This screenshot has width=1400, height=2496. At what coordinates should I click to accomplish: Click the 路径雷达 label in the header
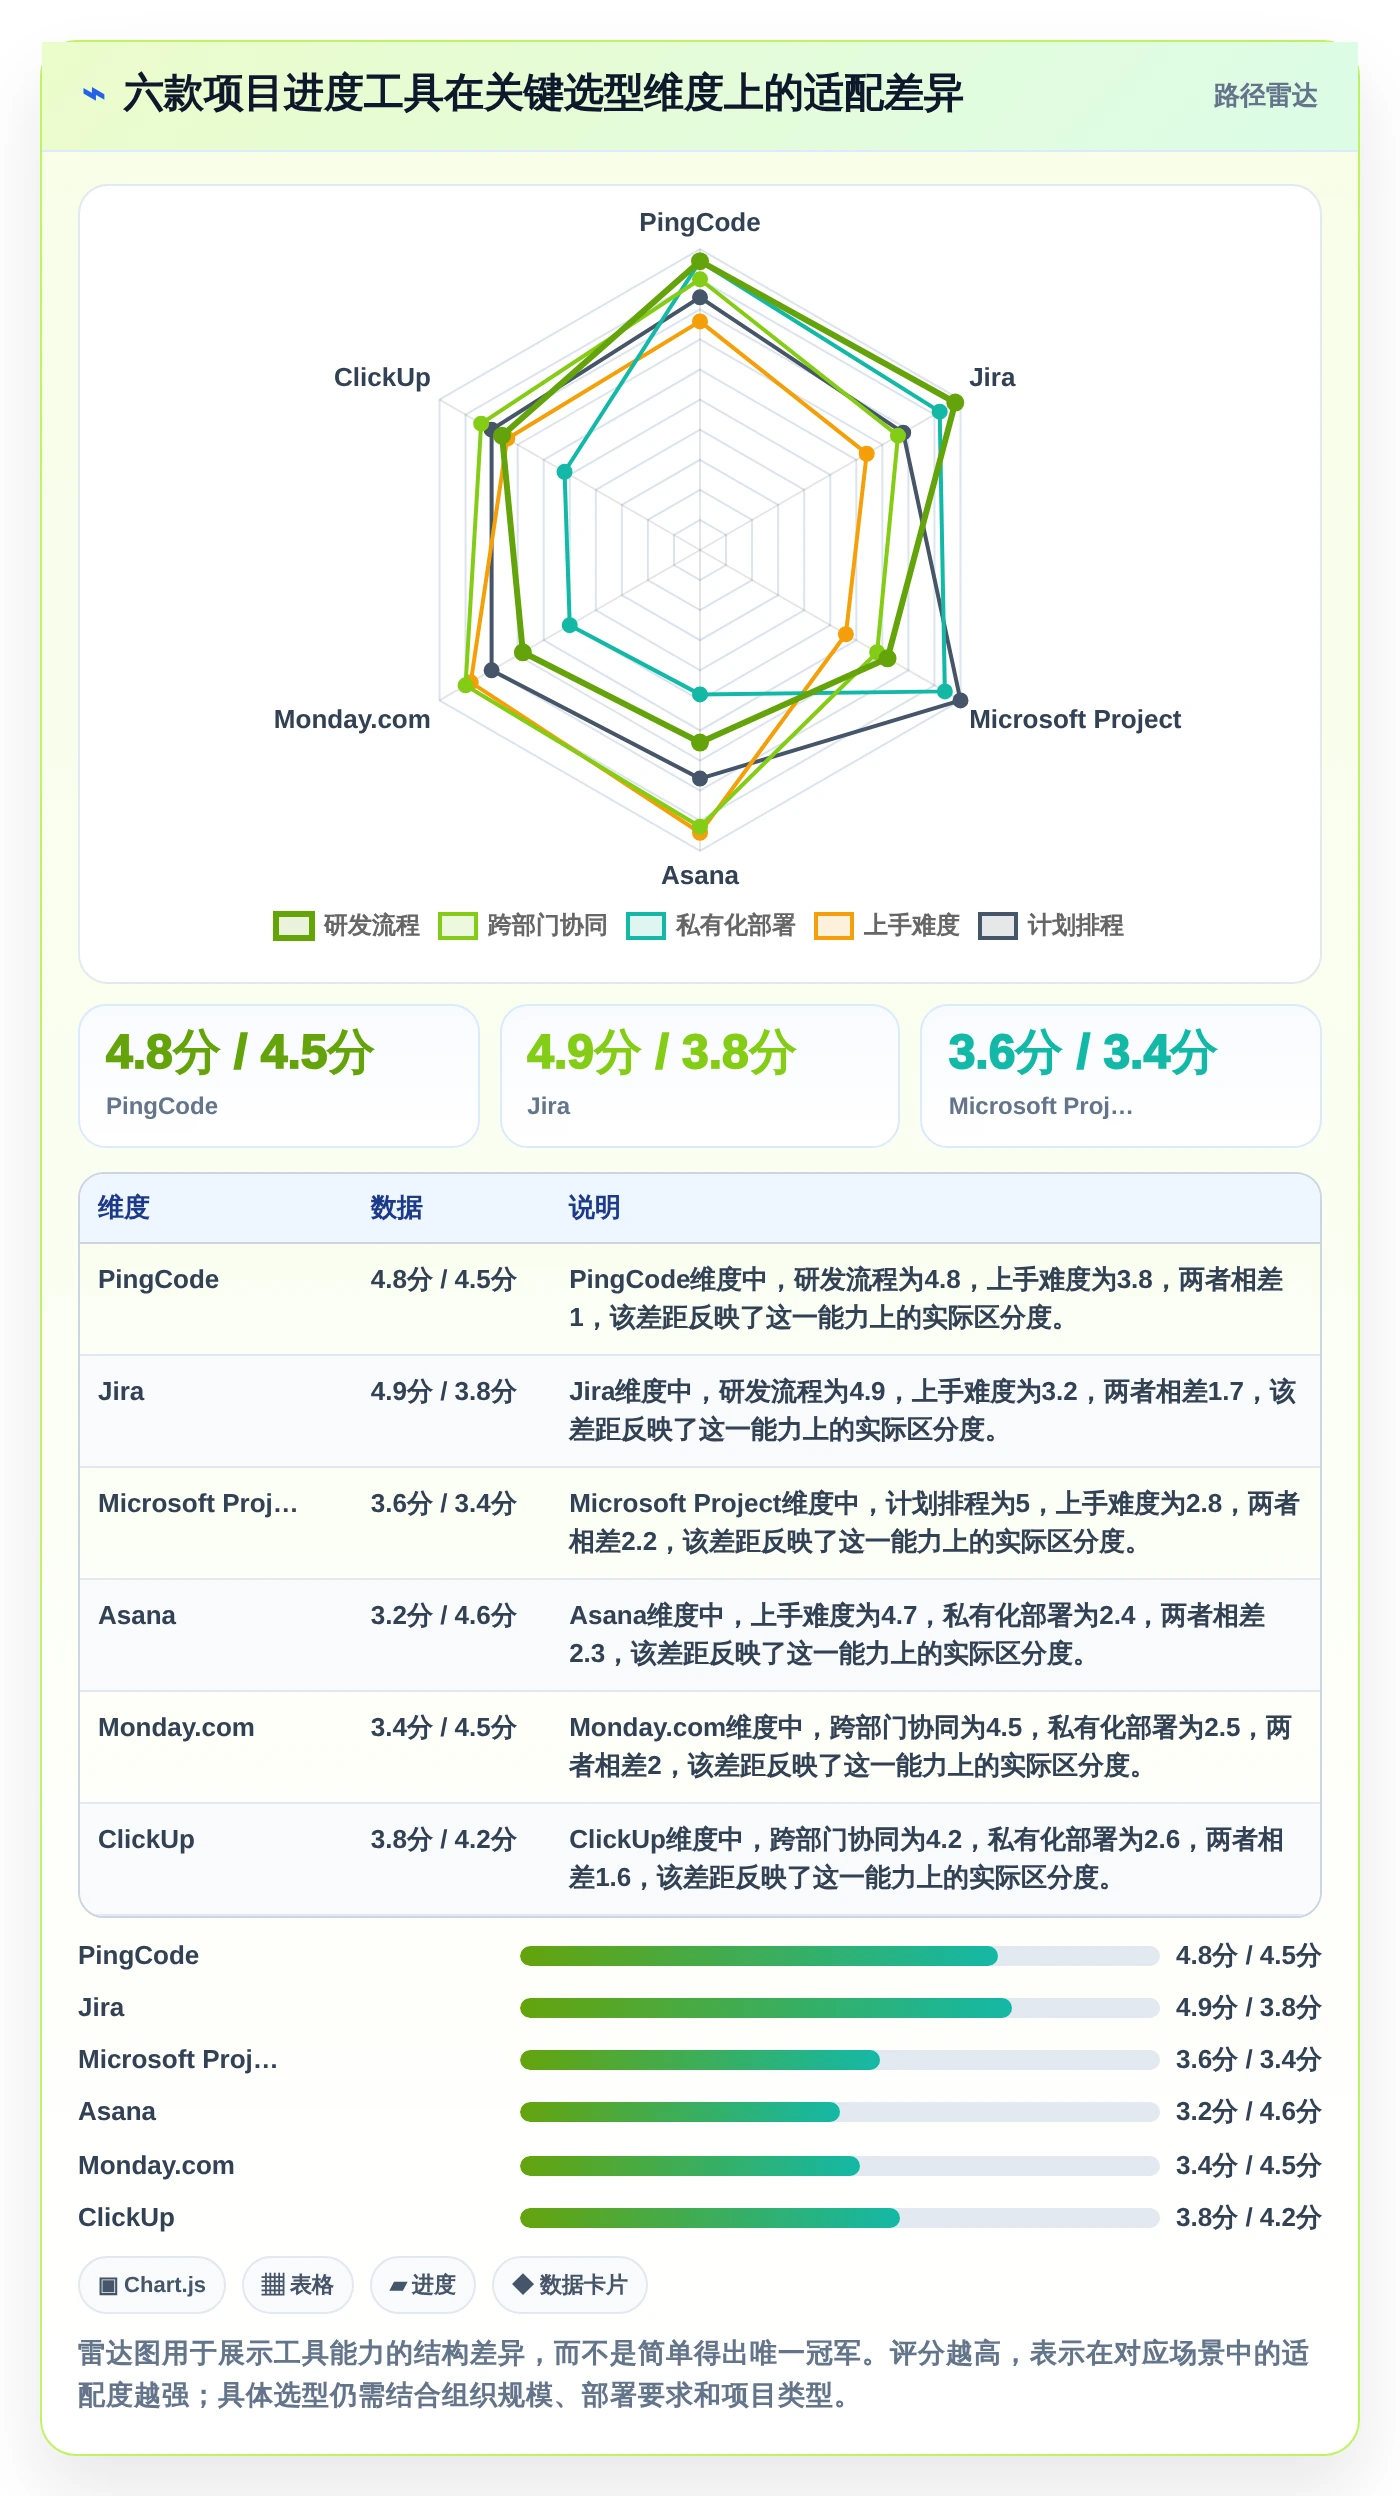point(1265,96)
